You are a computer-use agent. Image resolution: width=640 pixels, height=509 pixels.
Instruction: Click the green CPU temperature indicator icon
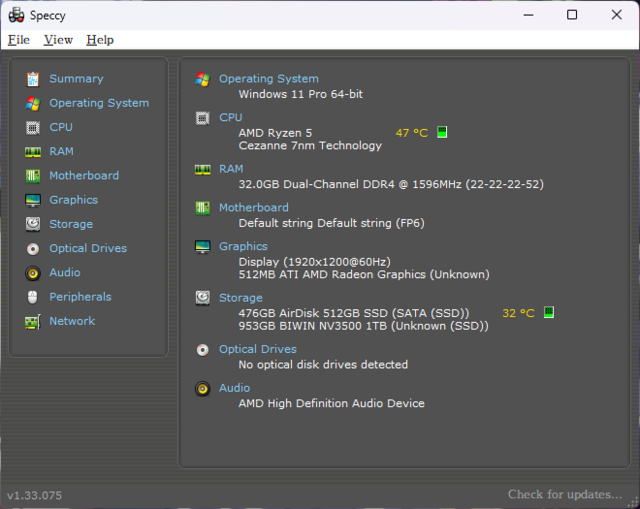(x=442, y=132)
